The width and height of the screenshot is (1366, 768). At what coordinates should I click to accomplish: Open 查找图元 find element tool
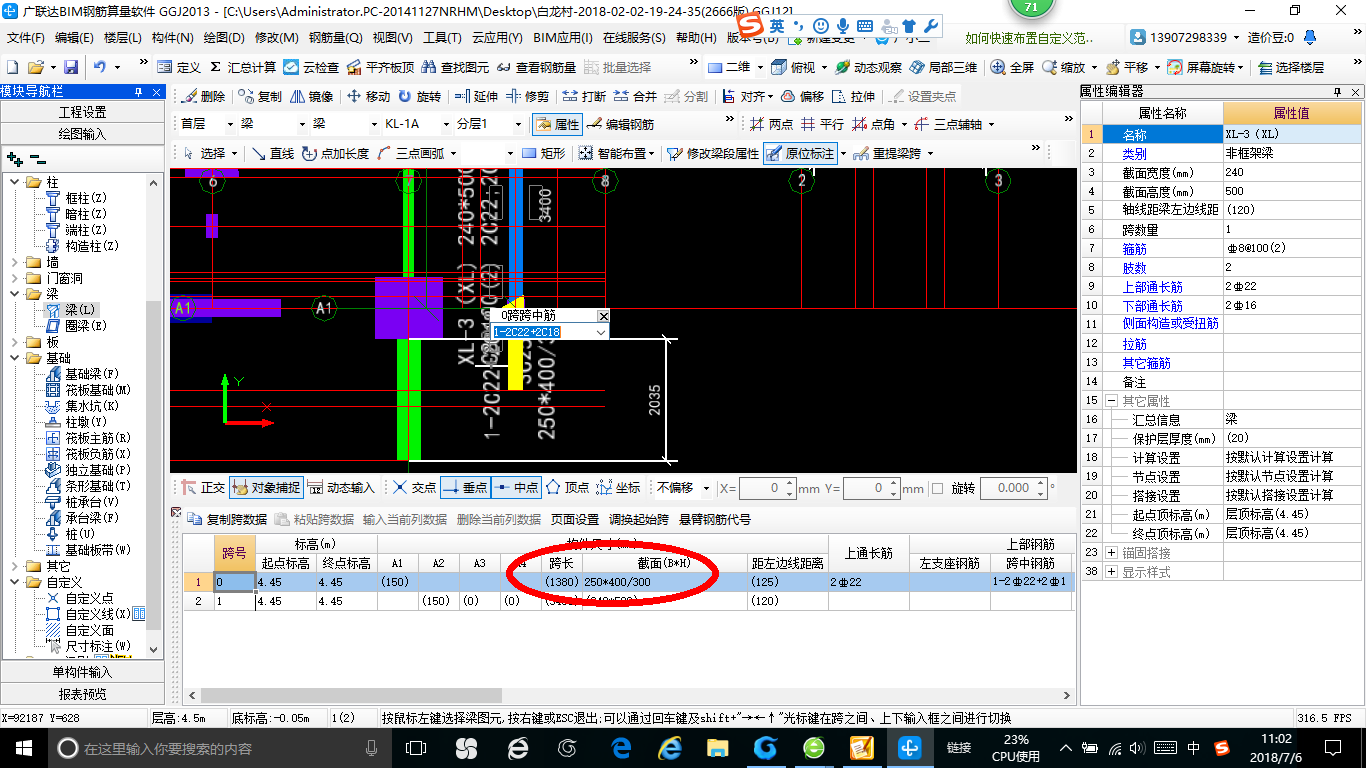[x=455, y=67]
